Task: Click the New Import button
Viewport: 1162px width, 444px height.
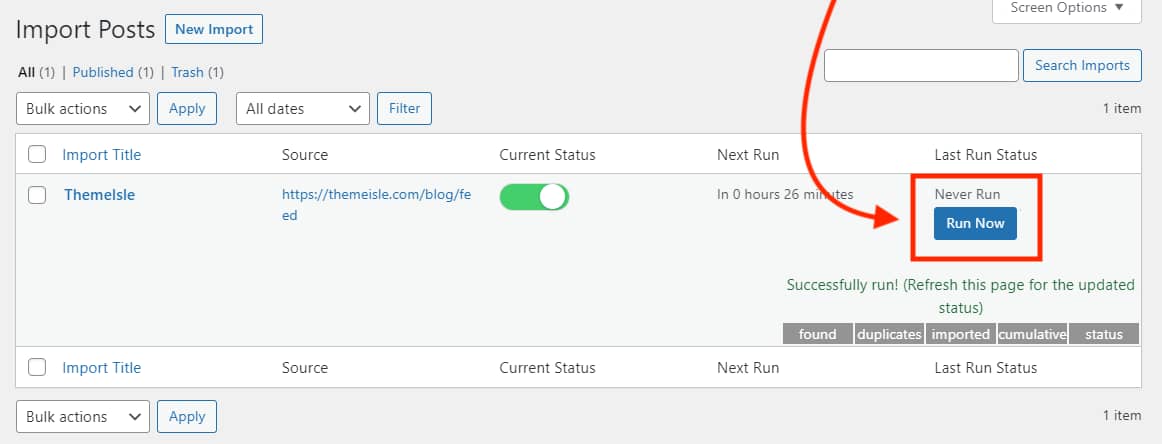Action: [x=213, y=30]
